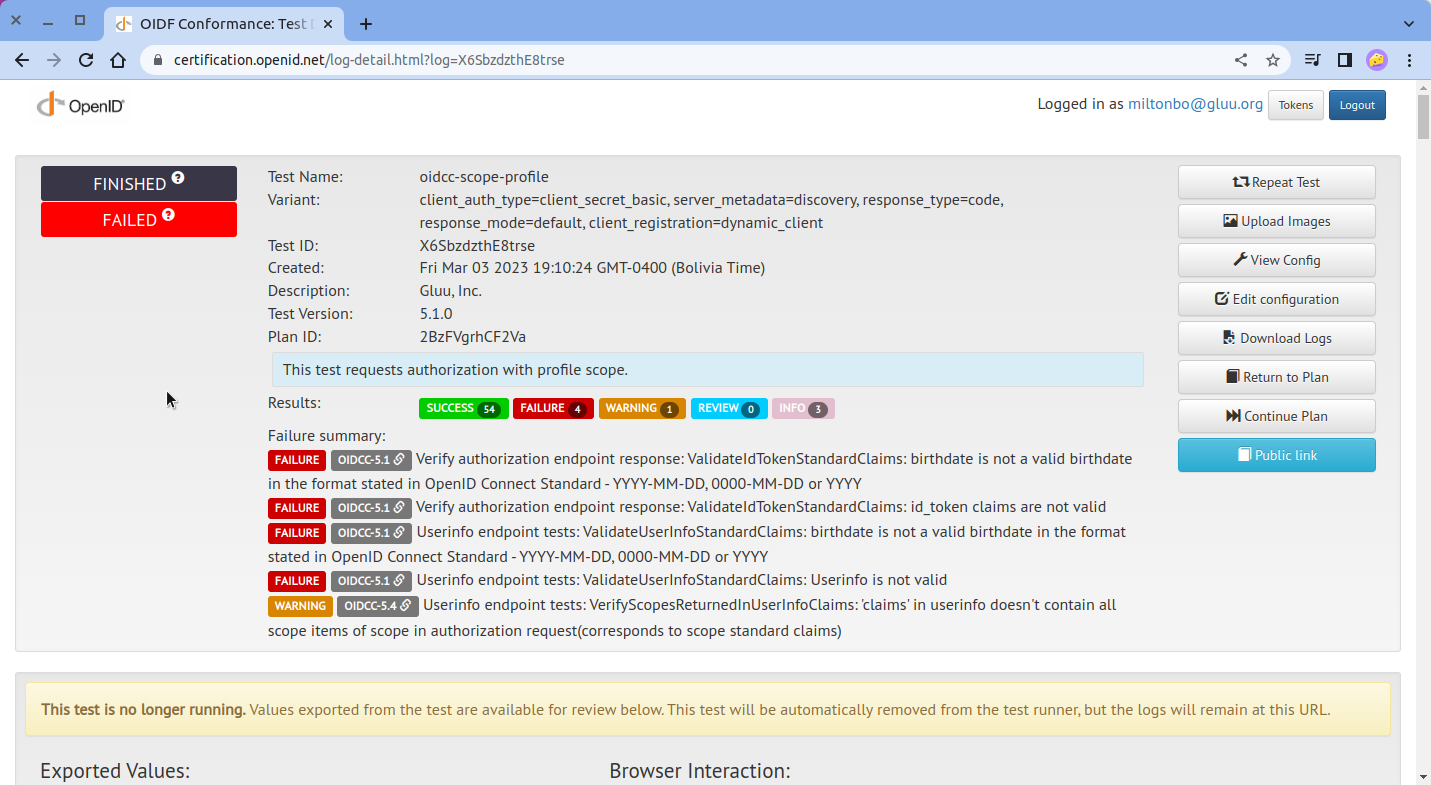Open OIDCC-5.1 link for id_token birthdate failure
This screenshot has height=785, width=1431.
[370, 460]
